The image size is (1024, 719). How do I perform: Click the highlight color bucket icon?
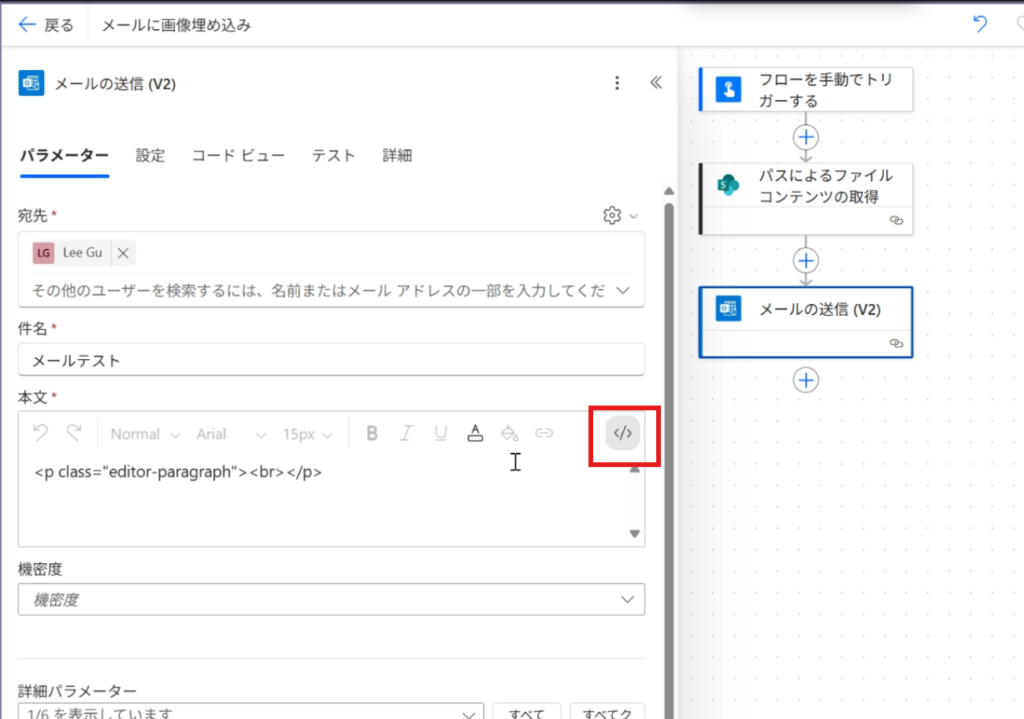509,433
